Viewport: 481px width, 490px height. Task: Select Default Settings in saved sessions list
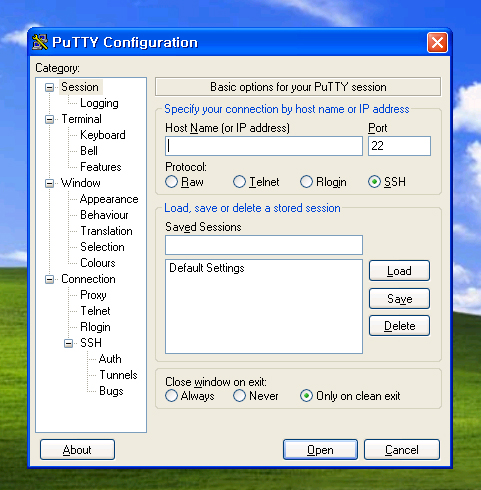coord(207,268)
